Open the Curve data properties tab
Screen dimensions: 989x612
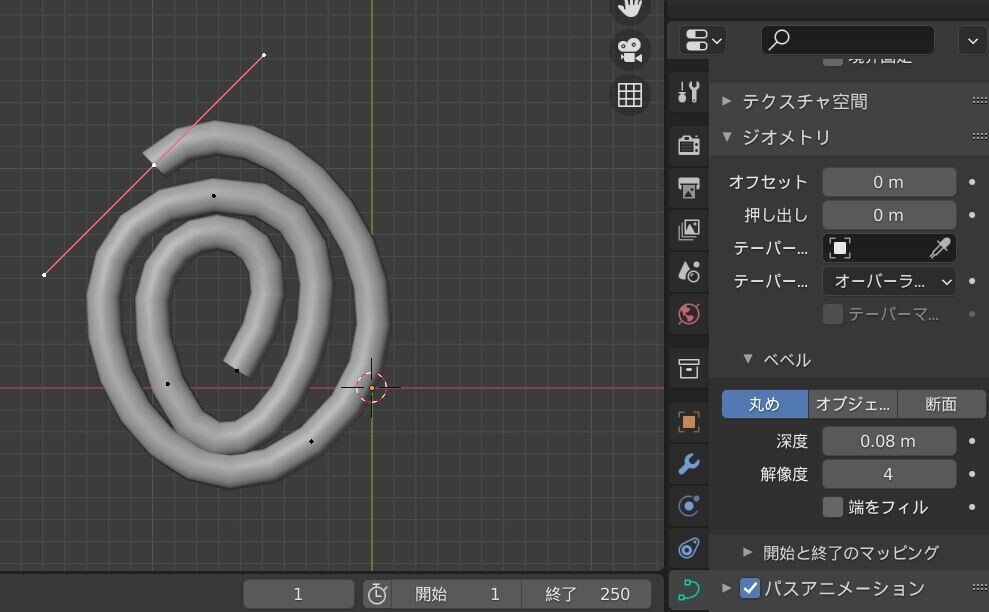[688, 591]
